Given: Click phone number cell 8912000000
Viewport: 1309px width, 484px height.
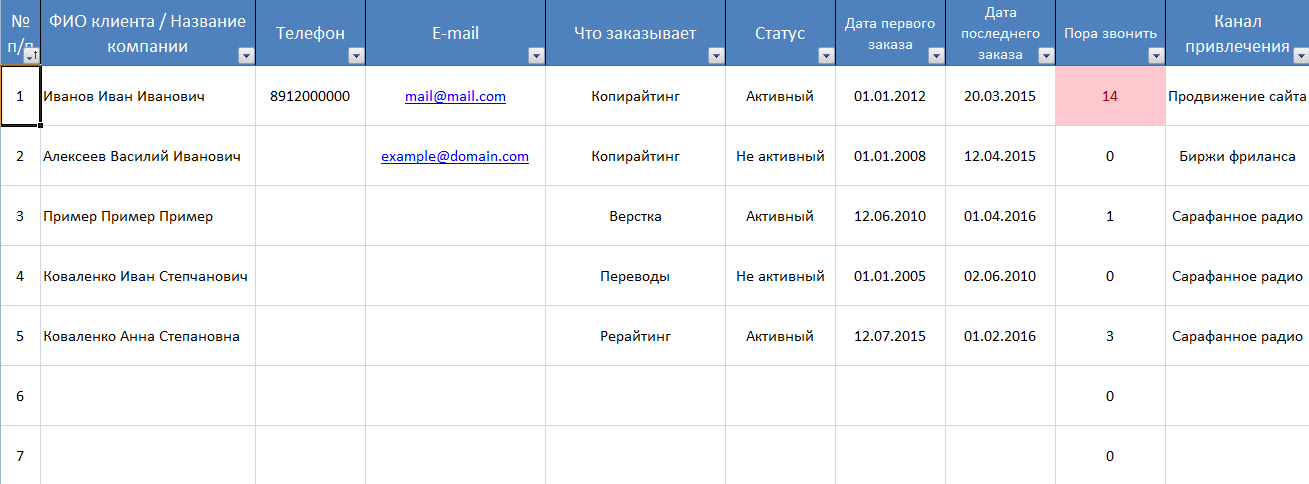Looking at the screenshot, I should coord(310,97).
